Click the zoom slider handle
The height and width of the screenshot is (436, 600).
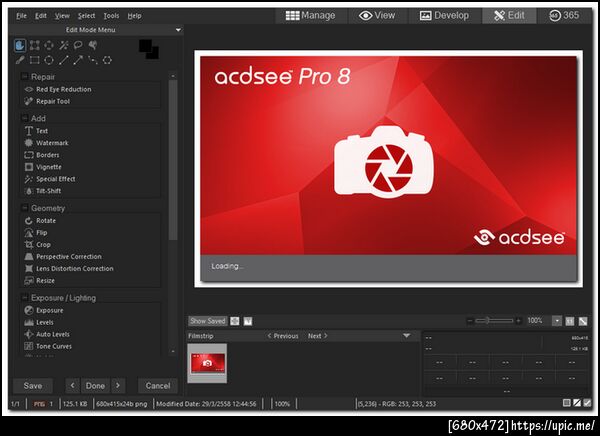click(x=488, y=321)
